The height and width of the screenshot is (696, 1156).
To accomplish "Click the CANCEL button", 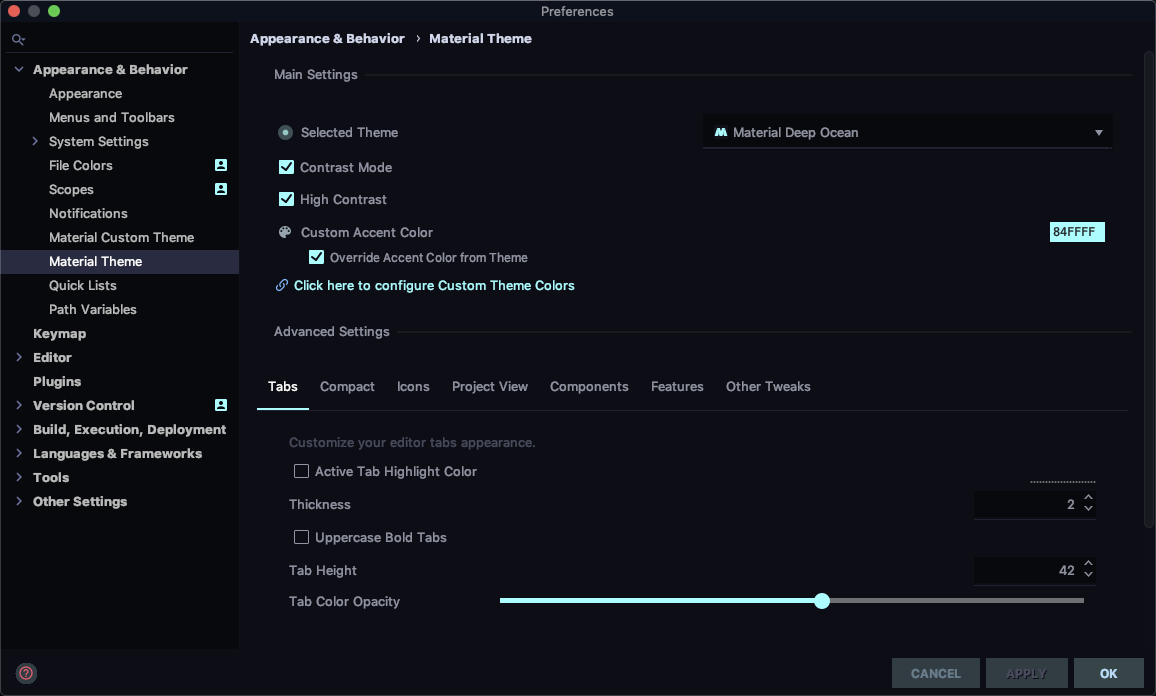I will coord(936,673).
